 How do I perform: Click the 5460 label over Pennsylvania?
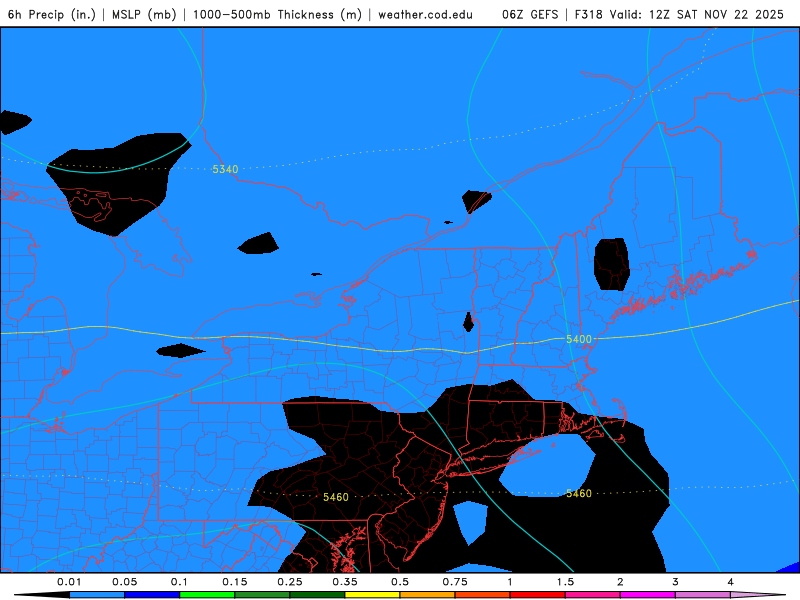(x=336, y=497)
